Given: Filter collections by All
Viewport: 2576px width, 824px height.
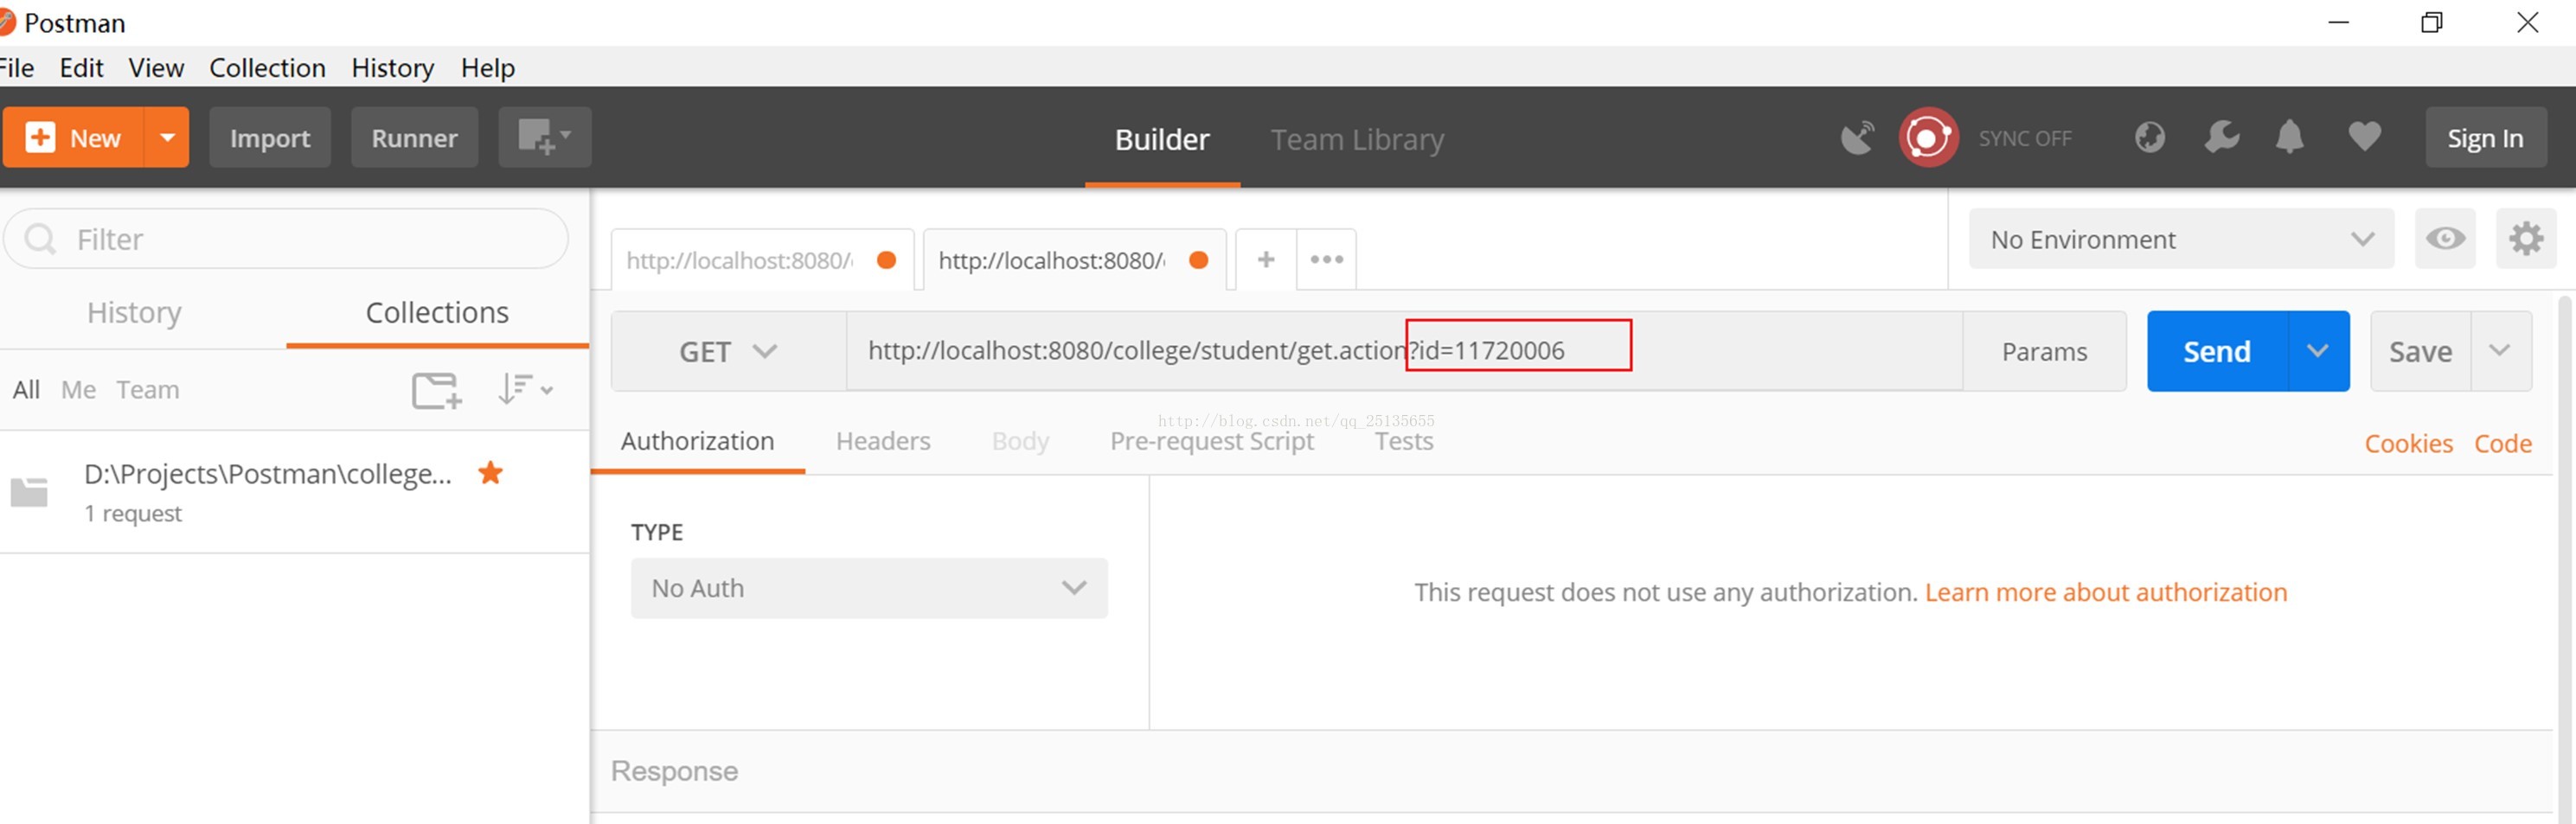Looking at the screenshot, I should 26,389.
